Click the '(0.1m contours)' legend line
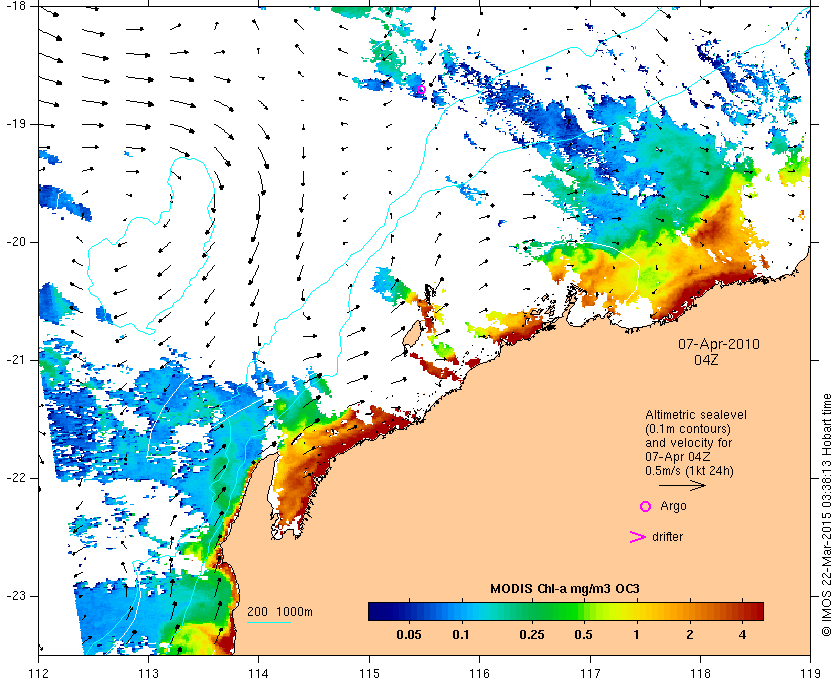Image resolution: width=840 pixels, height=680 pixels. (688, 429)
